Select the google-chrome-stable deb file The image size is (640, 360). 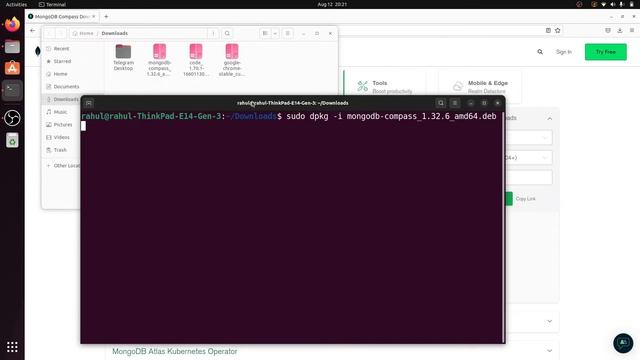tap(232, 60)
